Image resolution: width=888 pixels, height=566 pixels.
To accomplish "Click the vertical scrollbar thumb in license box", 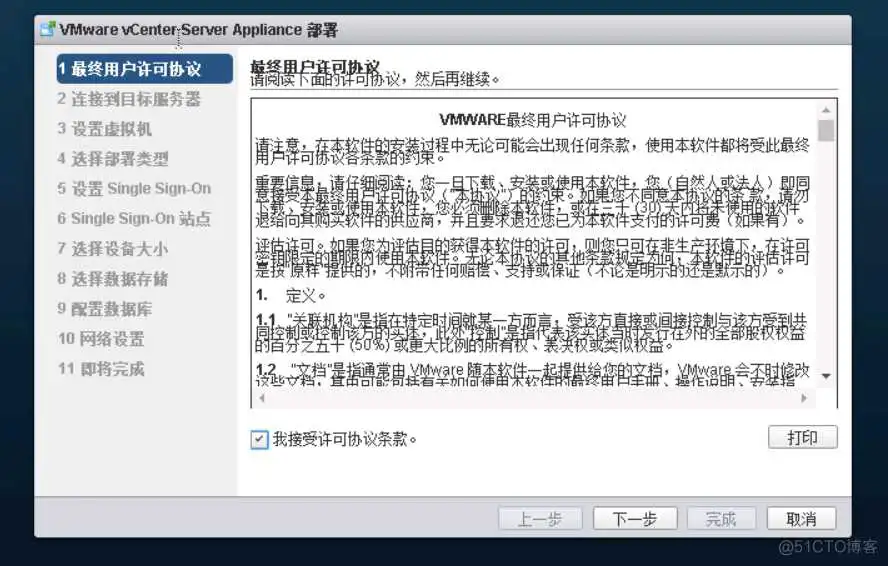I will 826,130.
